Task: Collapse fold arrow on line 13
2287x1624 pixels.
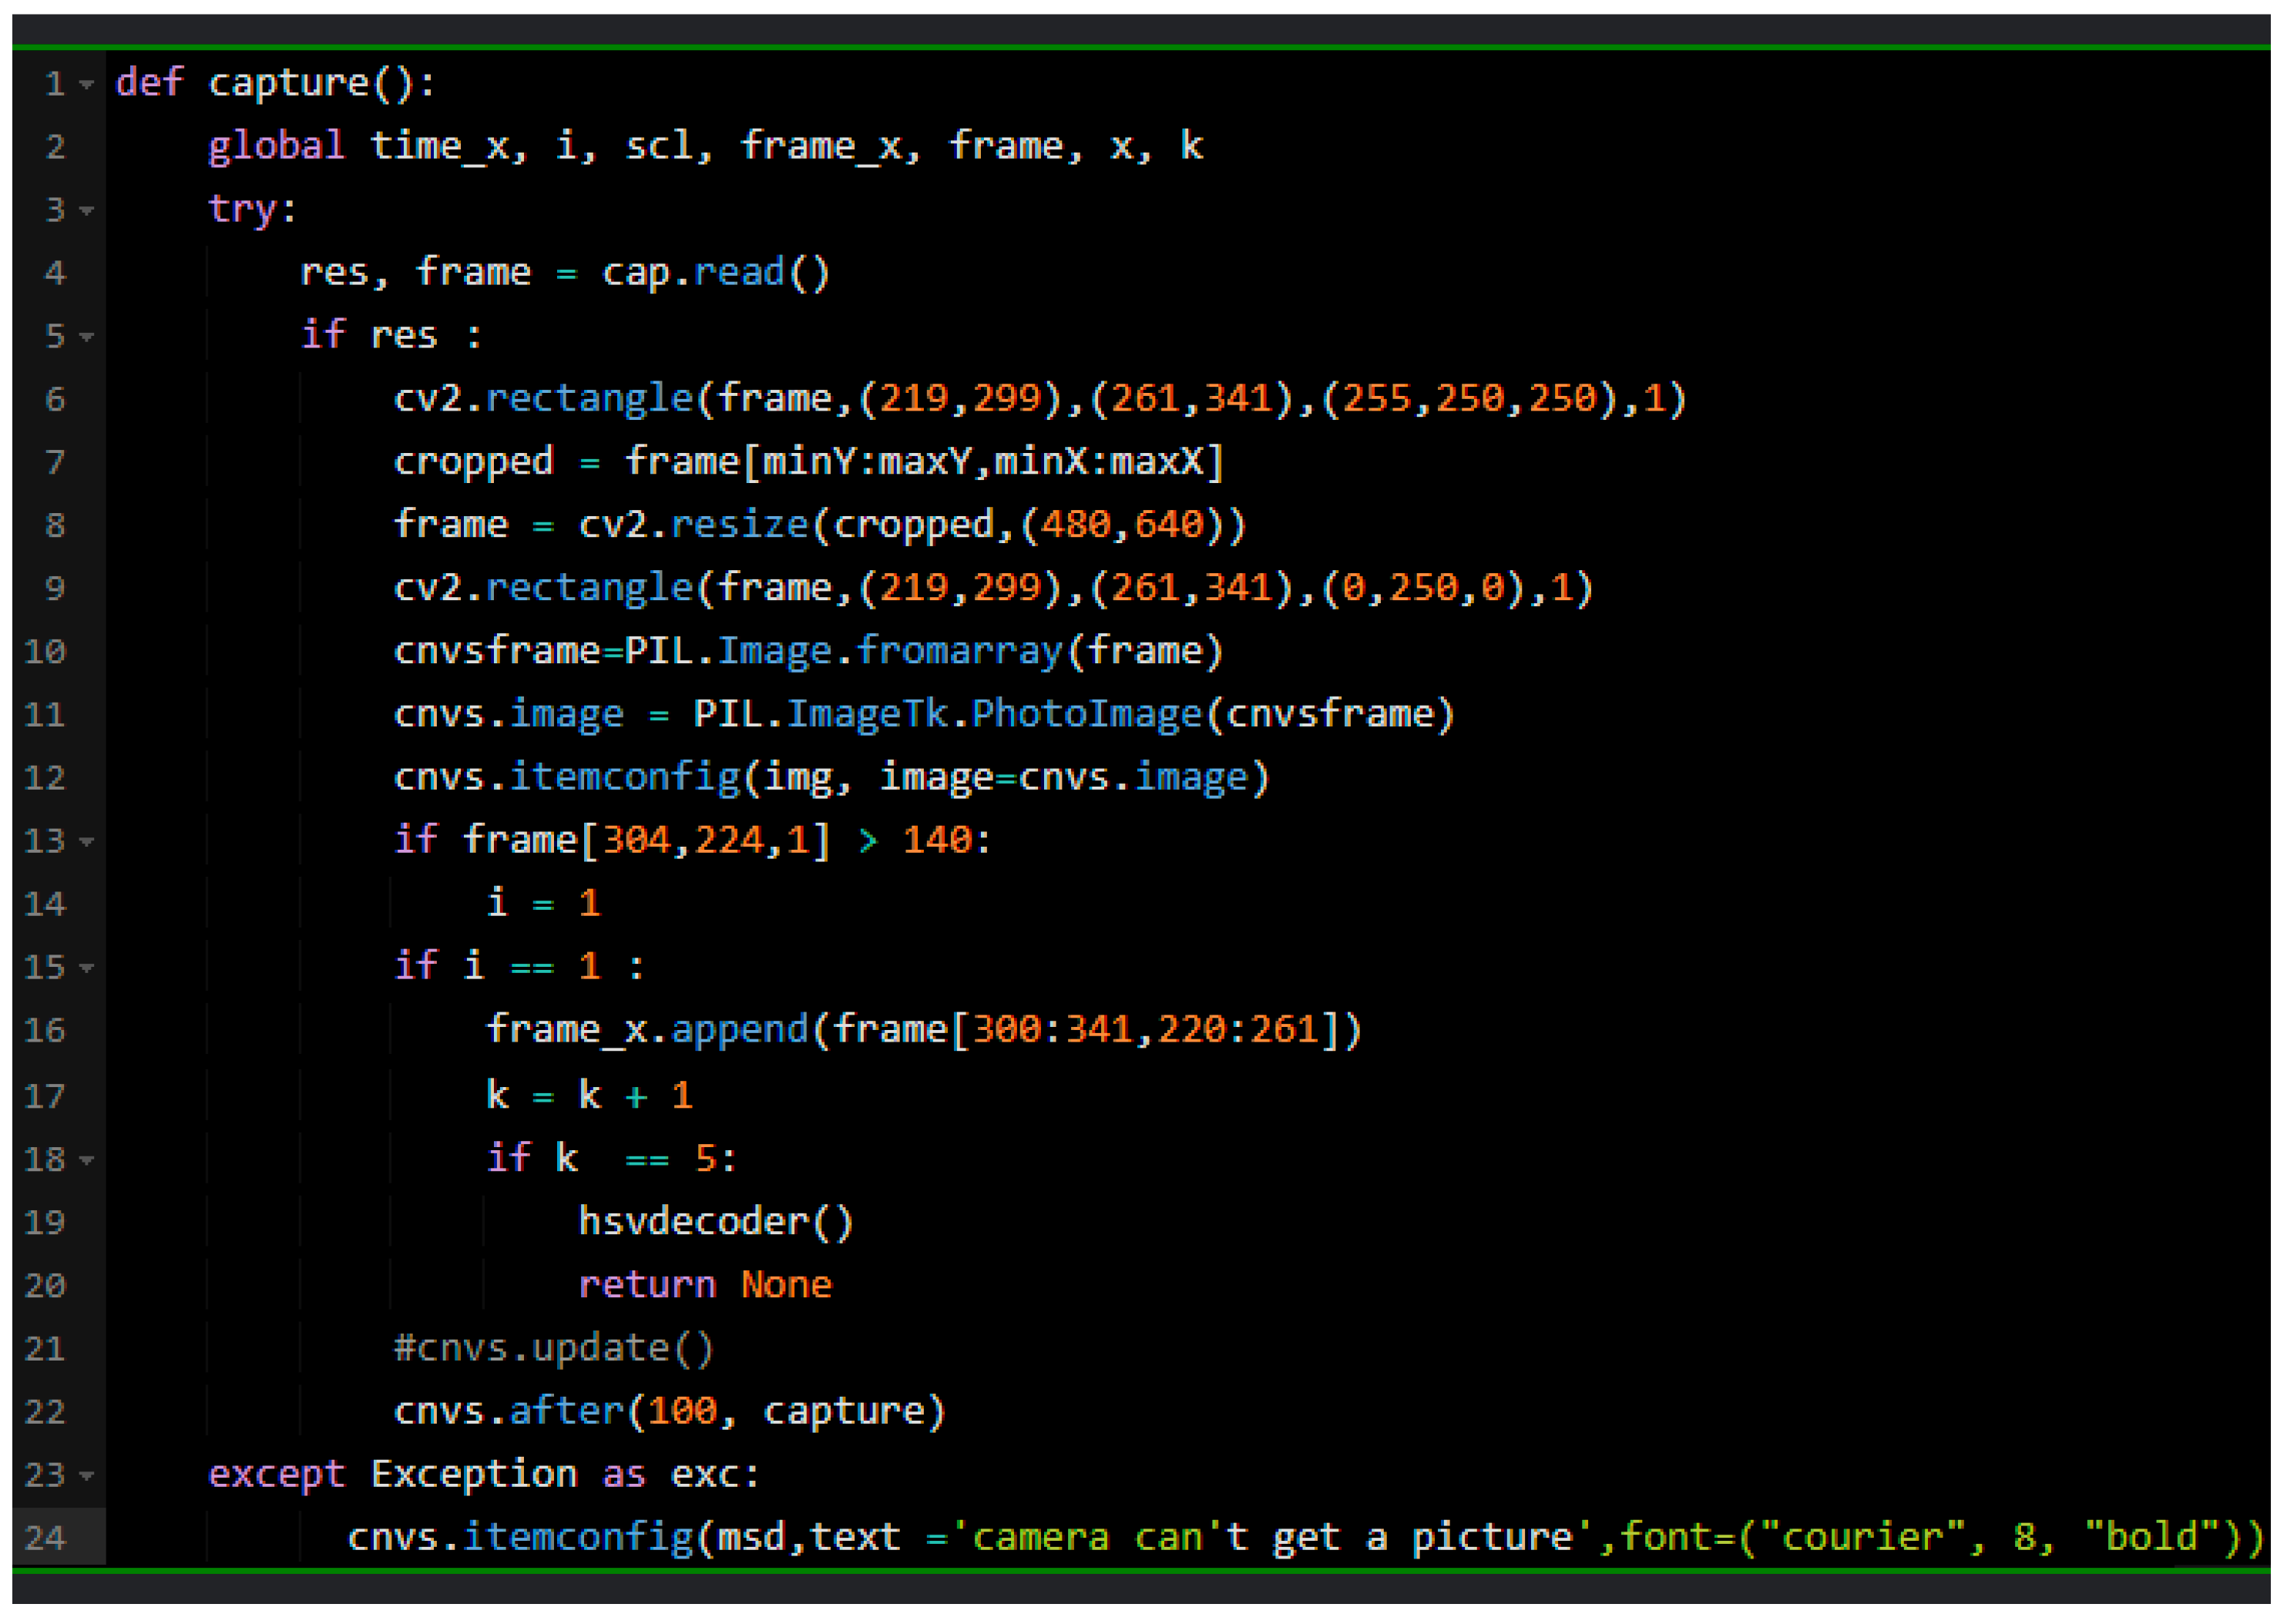Action: (x=87, y=842)
